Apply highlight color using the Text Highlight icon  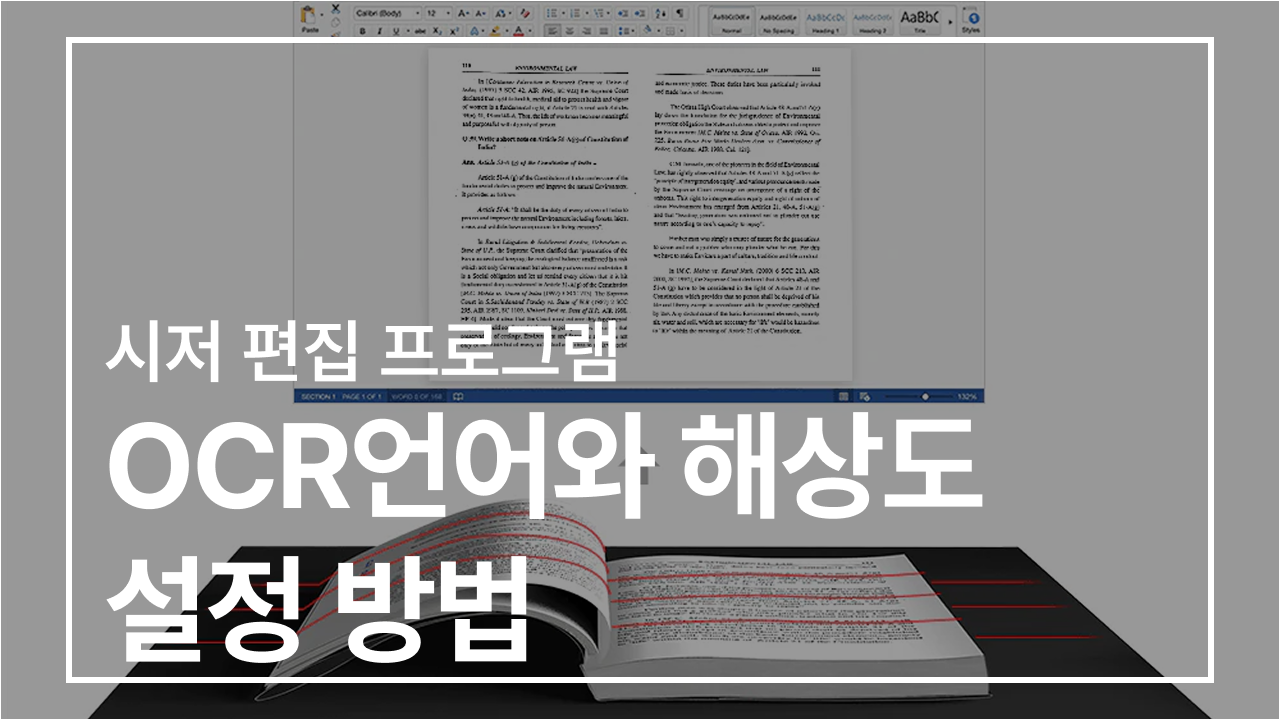coord(494,31)
